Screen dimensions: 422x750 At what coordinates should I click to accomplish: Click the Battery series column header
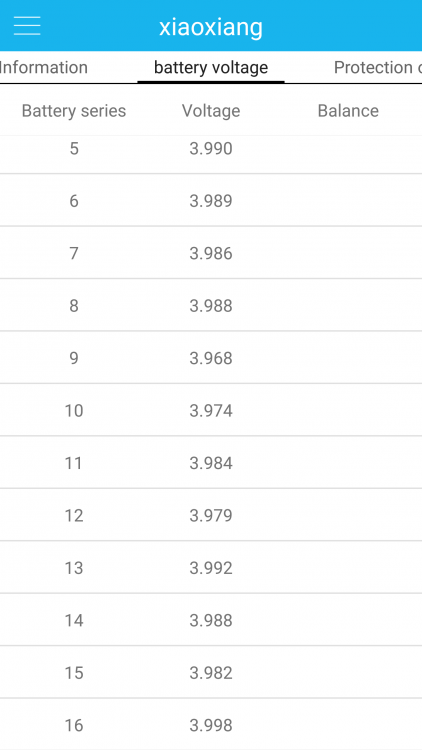pyautogui.click(x=74, y=111)
